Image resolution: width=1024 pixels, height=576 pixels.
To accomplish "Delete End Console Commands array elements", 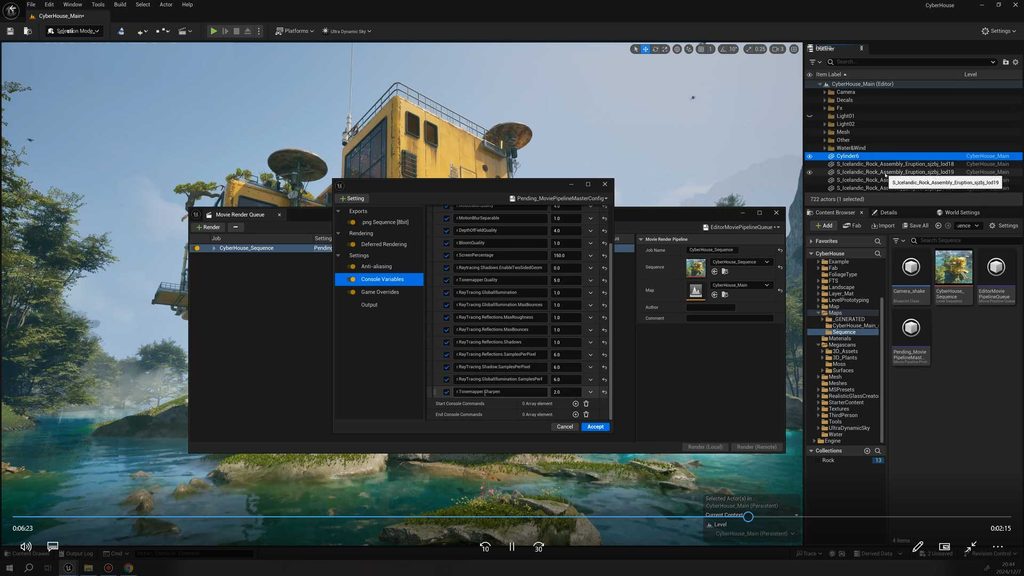I will [586, 415].
